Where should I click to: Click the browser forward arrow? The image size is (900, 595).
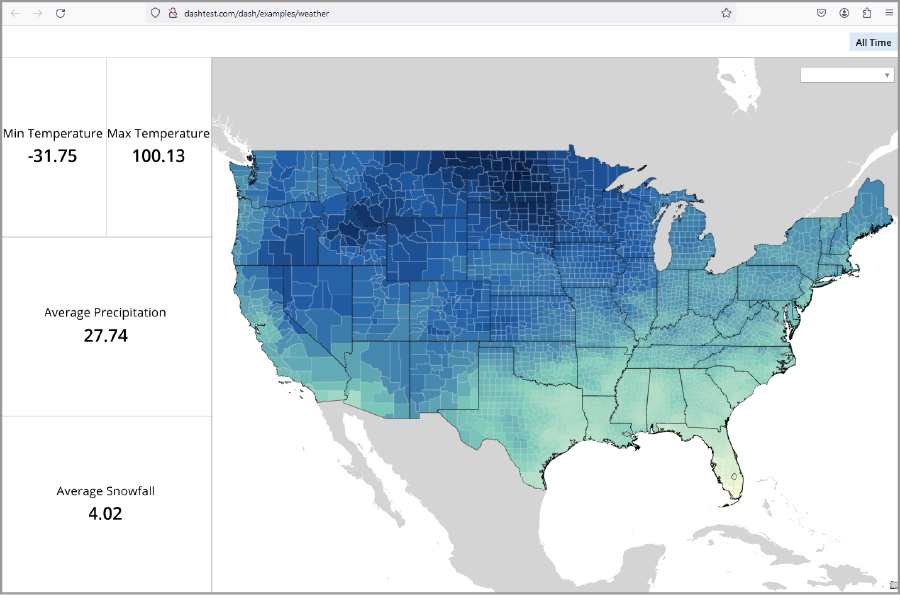point(38,13)
